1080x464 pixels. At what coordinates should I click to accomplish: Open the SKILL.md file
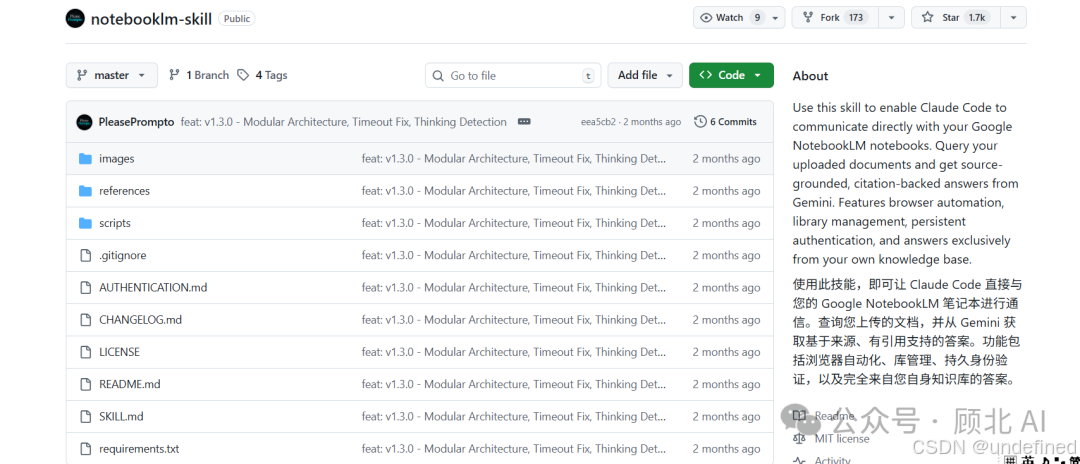121,416
